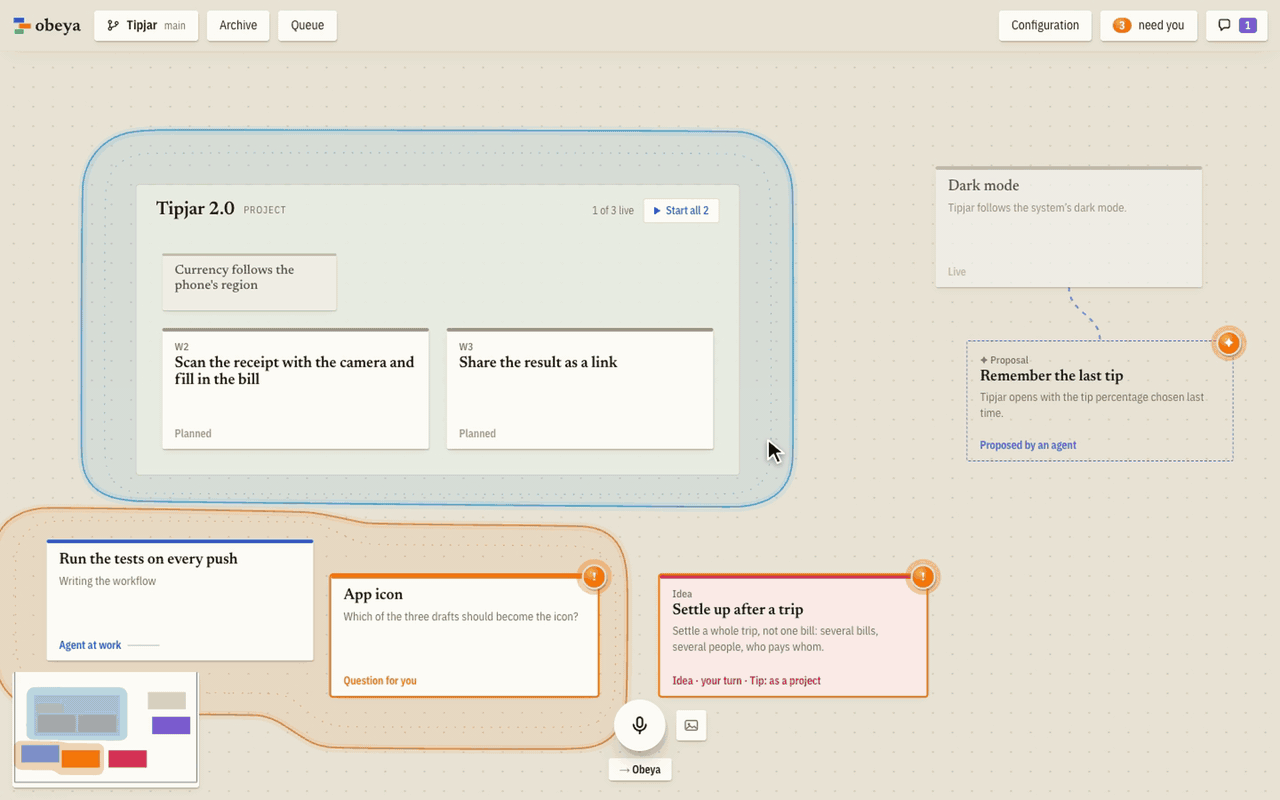Open the card Scan the receipt with the camera
This screenshot has width=1280, height=800.
tap(295, 388)
